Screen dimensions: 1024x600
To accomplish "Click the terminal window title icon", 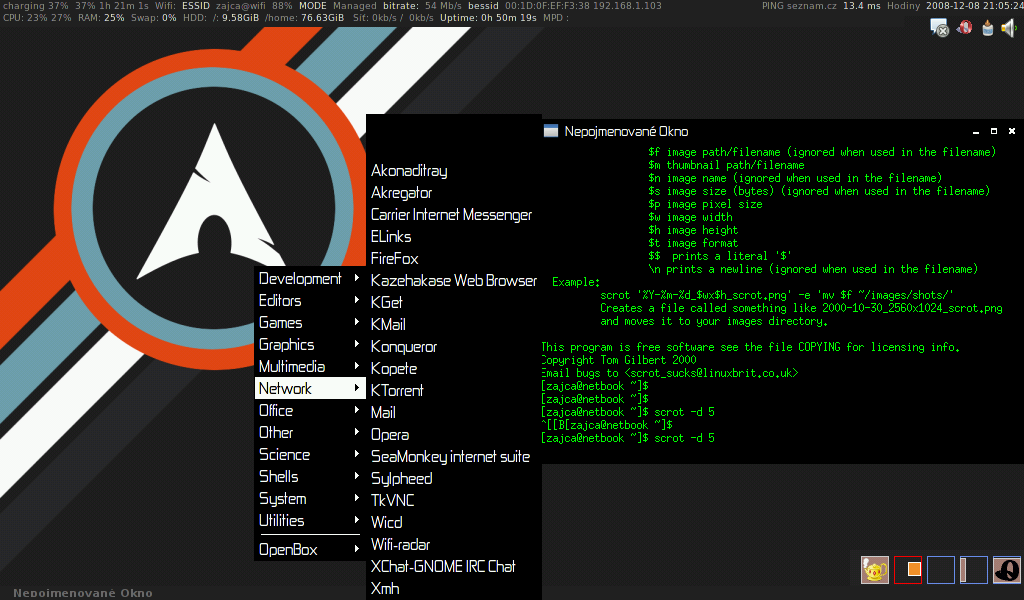I will point(551,131).
